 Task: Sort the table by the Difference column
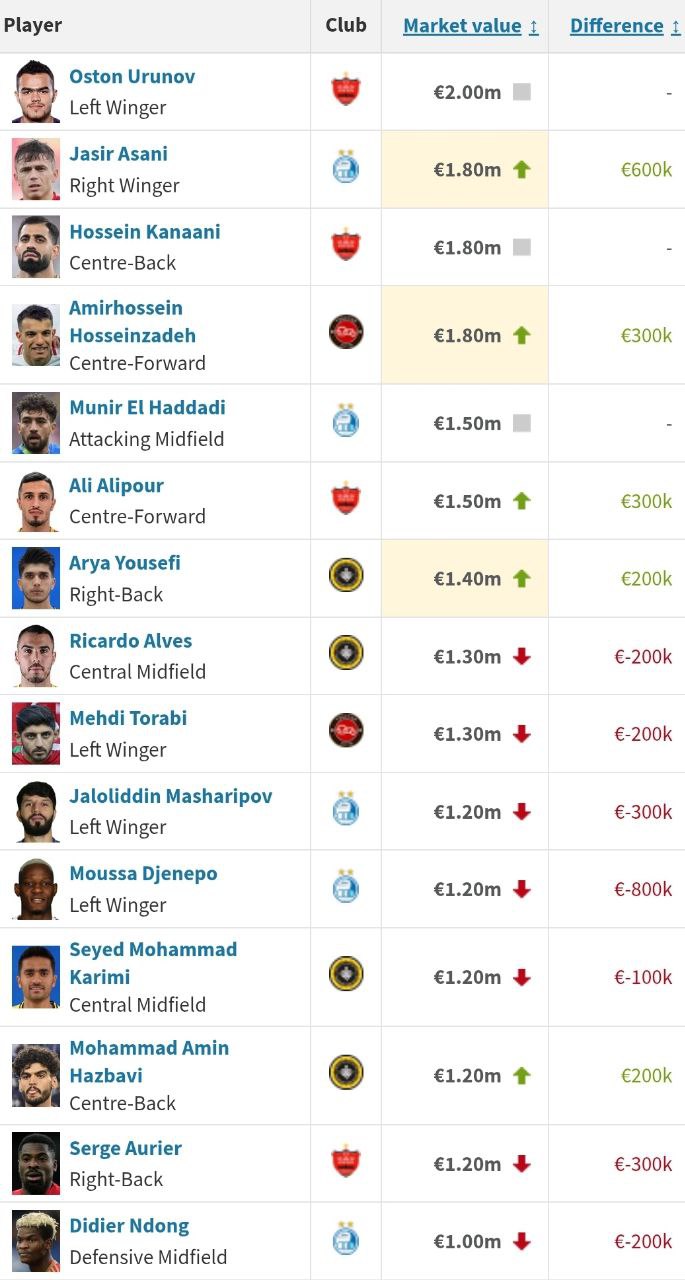(x=617, y=26)
